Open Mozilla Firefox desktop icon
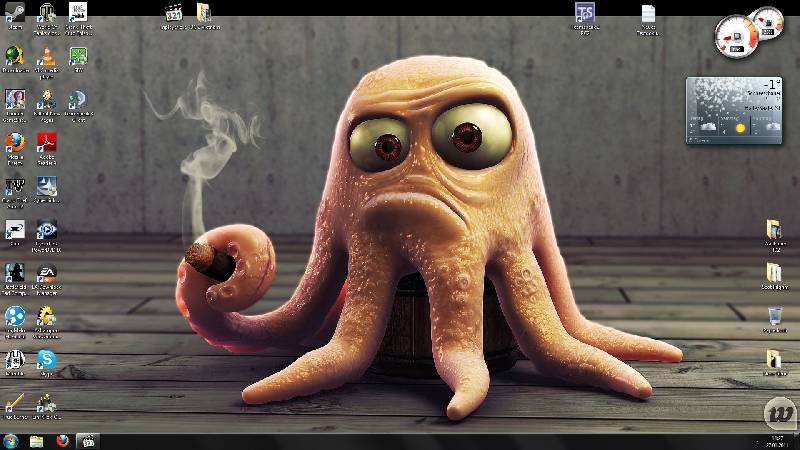 point(15,143)
